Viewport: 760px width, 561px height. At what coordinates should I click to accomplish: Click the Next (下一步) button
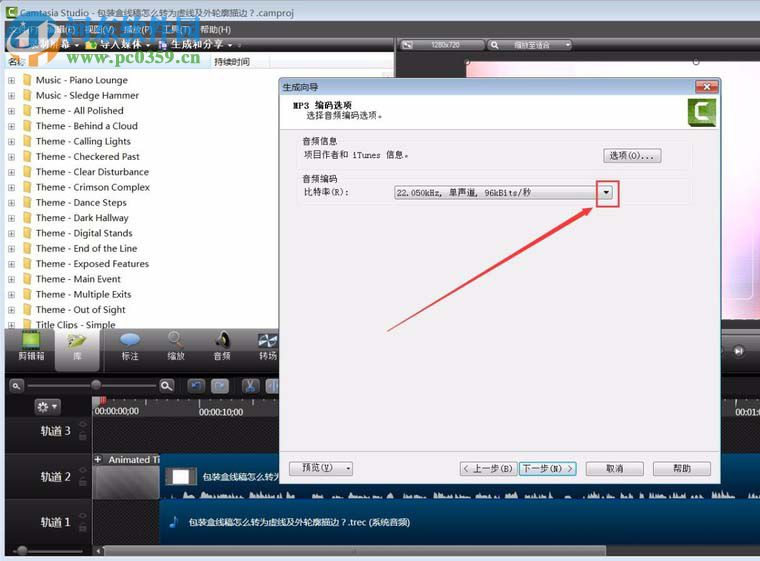pyautogui.click(x=548, y=468)
